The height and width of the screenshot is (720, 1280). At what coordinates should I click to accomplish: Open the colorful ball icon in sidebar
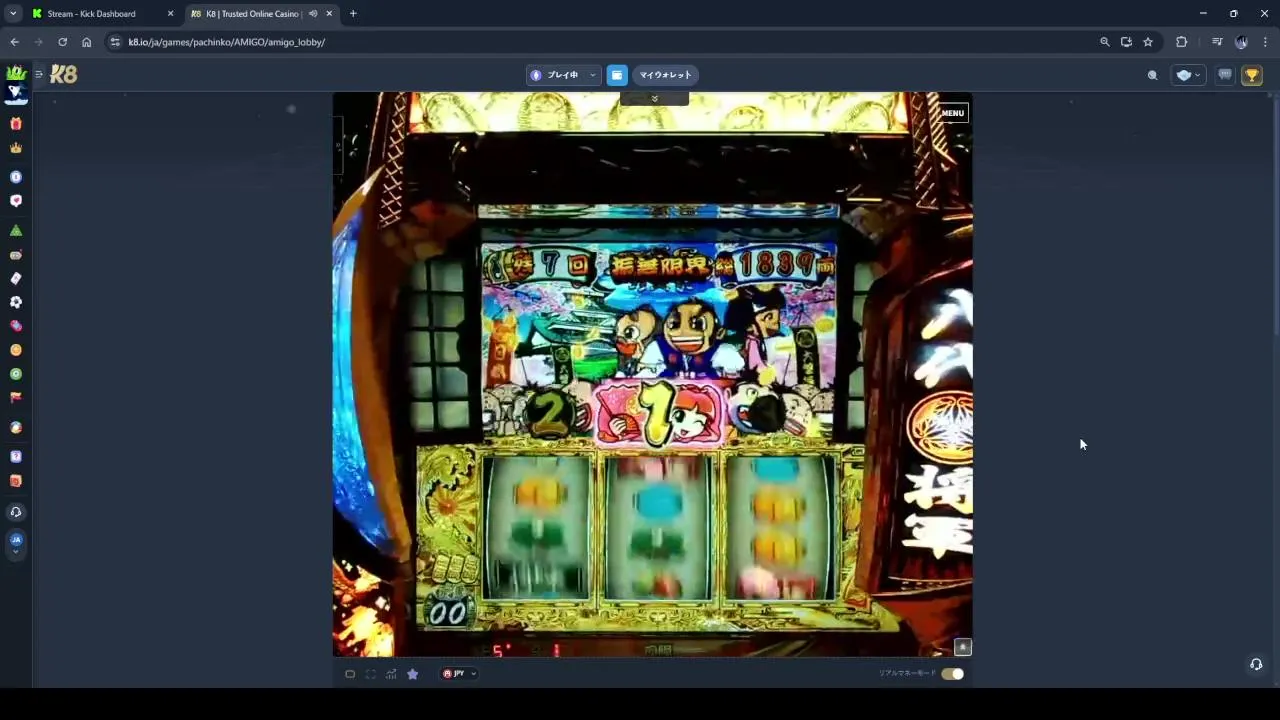click(x=16, y=427)
